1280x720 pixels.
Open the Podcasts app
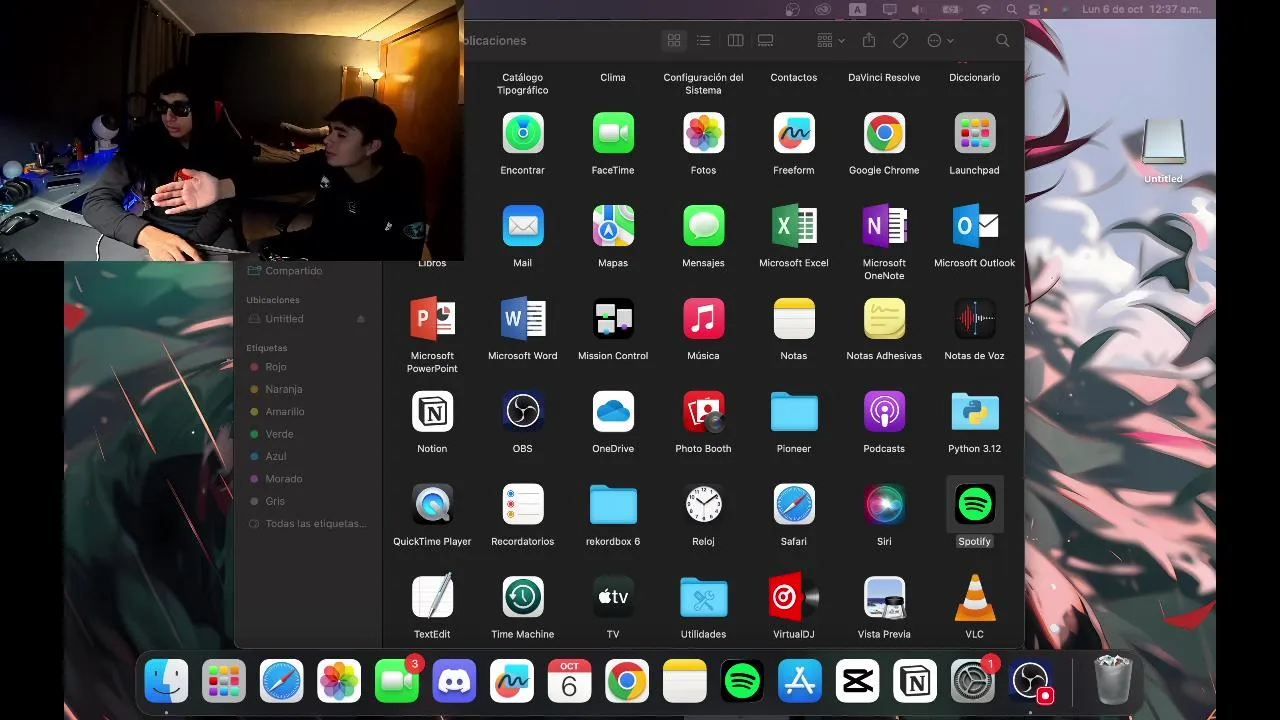click(x=884, y=412)
